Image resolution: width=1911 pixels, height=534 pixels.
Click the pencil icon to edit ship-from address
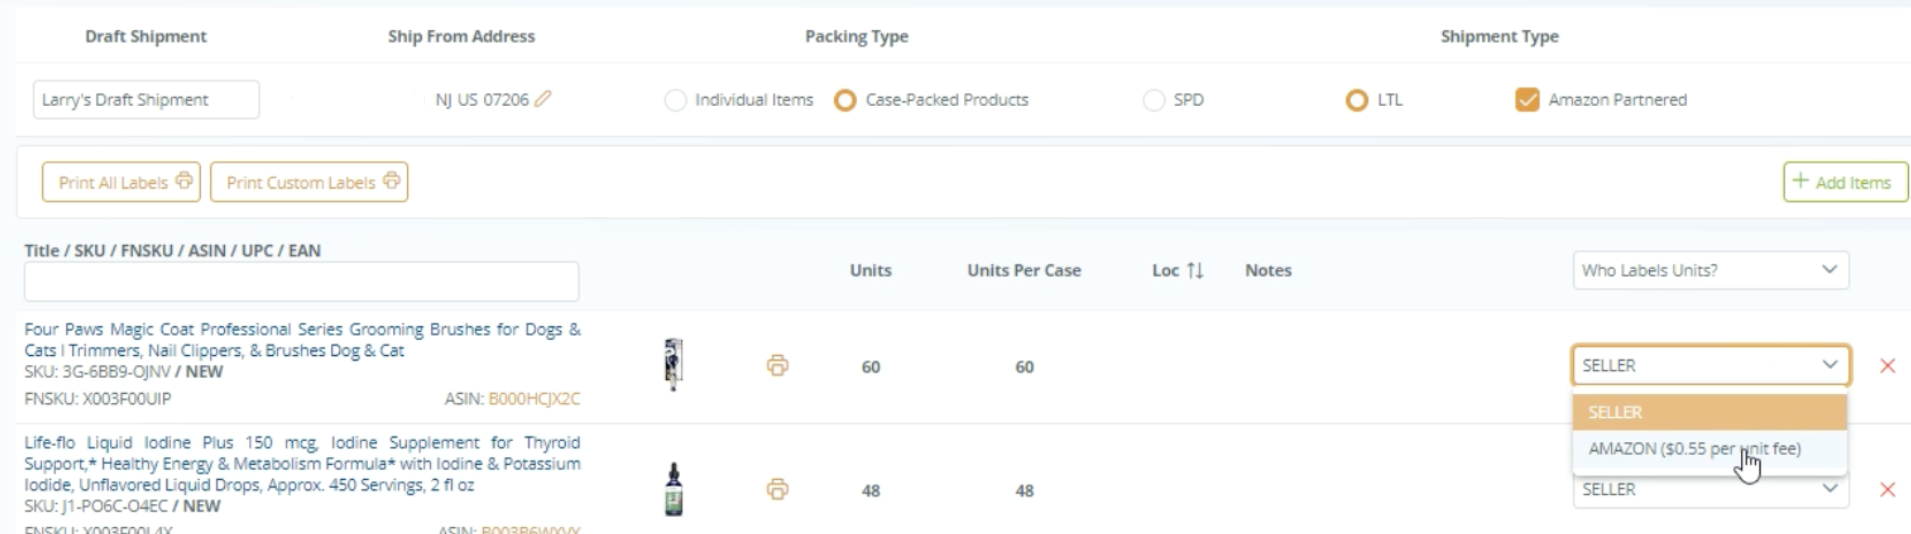[x=543, y=99]
